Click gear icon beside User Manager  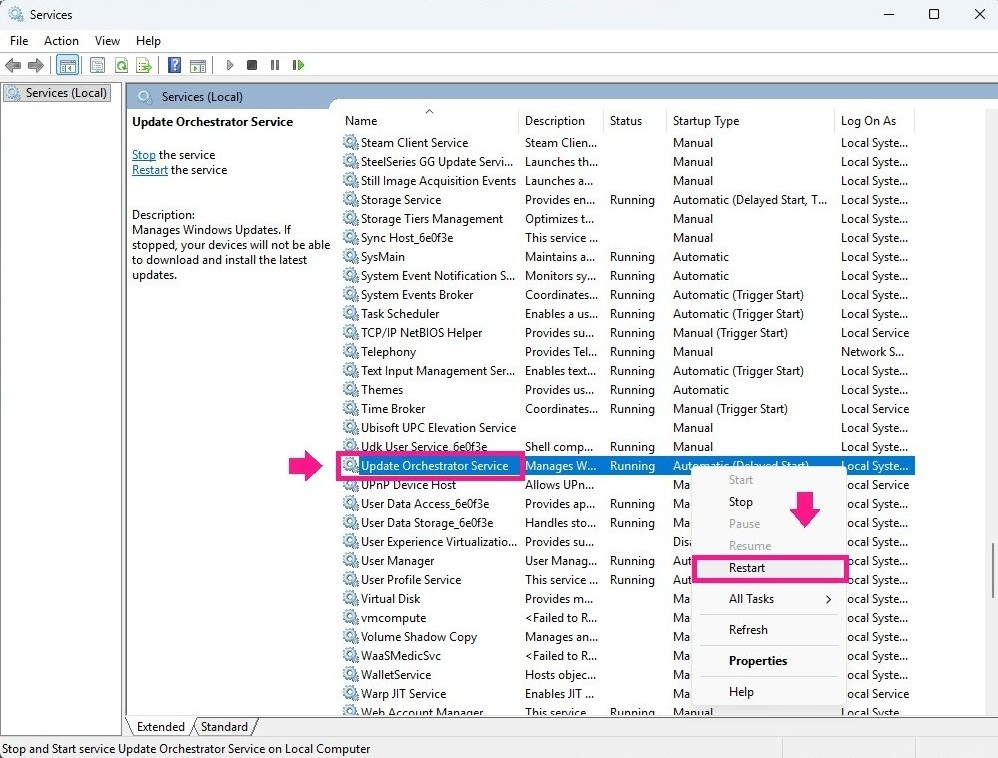pyautogui.click(x=350, y=560)
